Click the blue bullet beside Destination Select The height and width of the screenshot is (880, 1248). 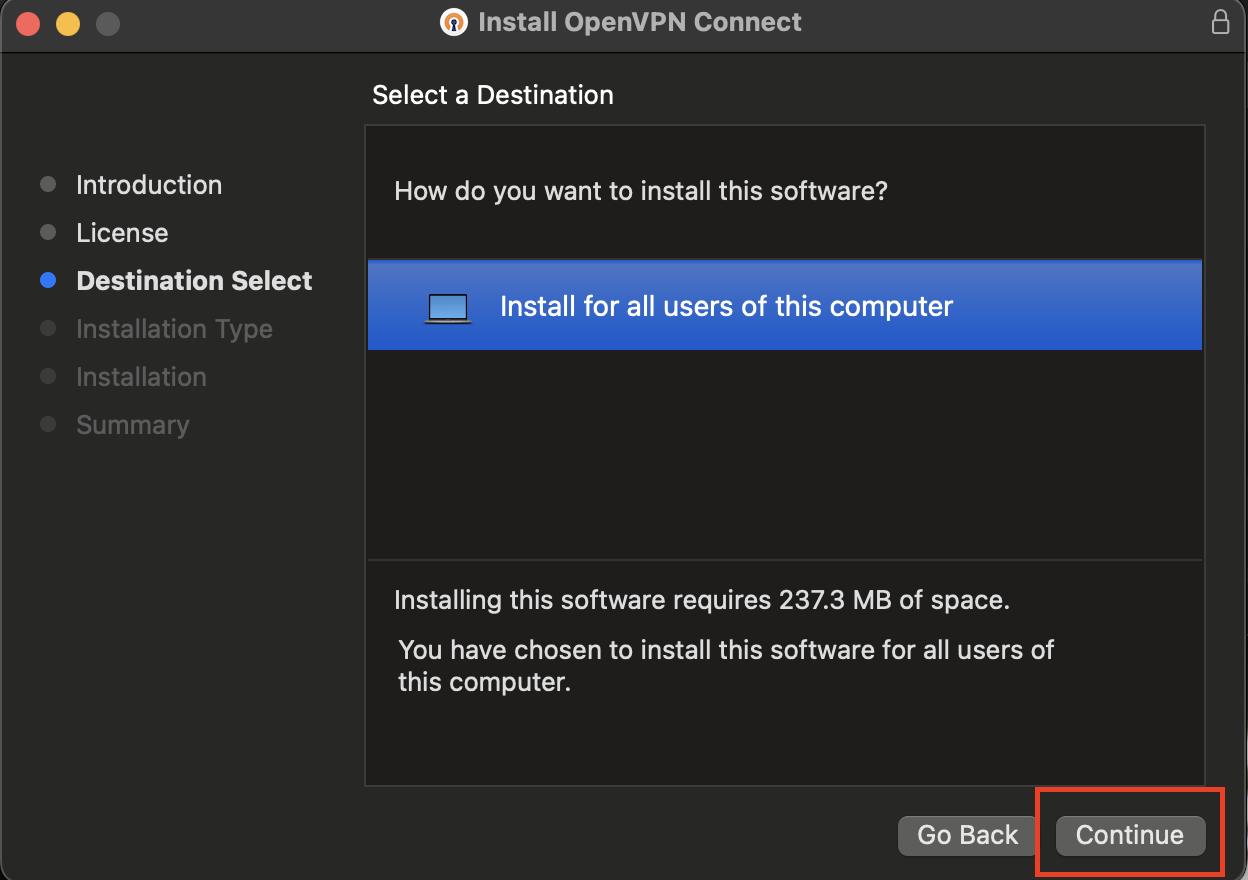pos(48,281)
